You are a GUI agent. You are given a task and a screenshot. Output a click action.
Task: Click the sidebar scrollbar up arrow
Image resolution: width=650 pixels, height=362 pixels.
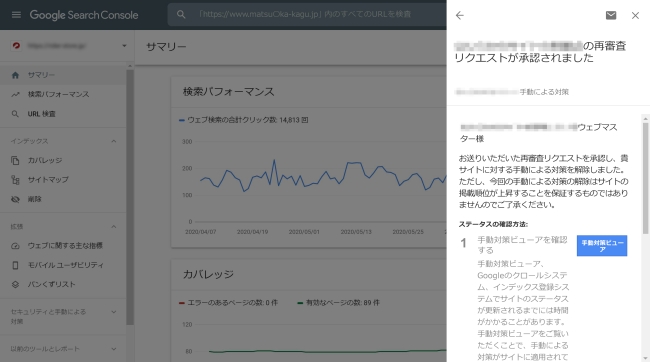pos(130,66)
